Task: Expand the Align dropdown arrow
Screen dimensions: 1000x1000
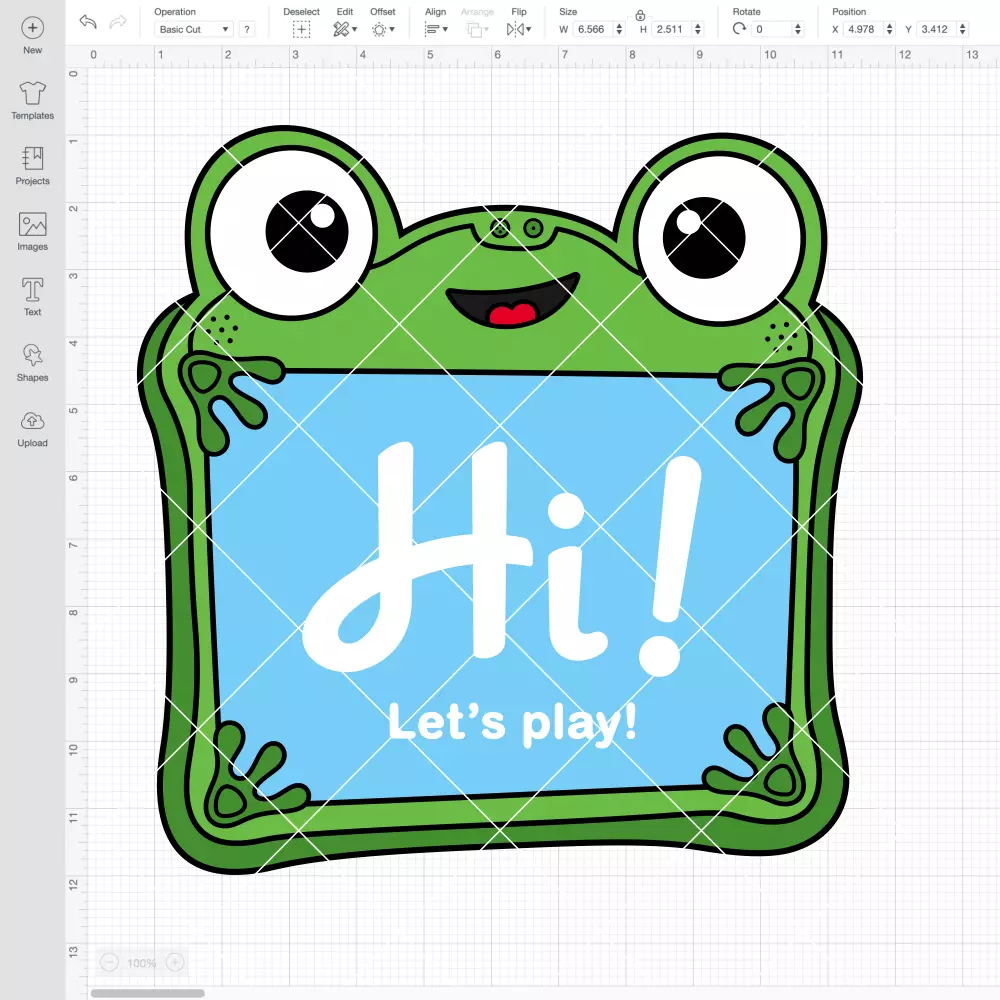Action: click(x=445, y=29)
